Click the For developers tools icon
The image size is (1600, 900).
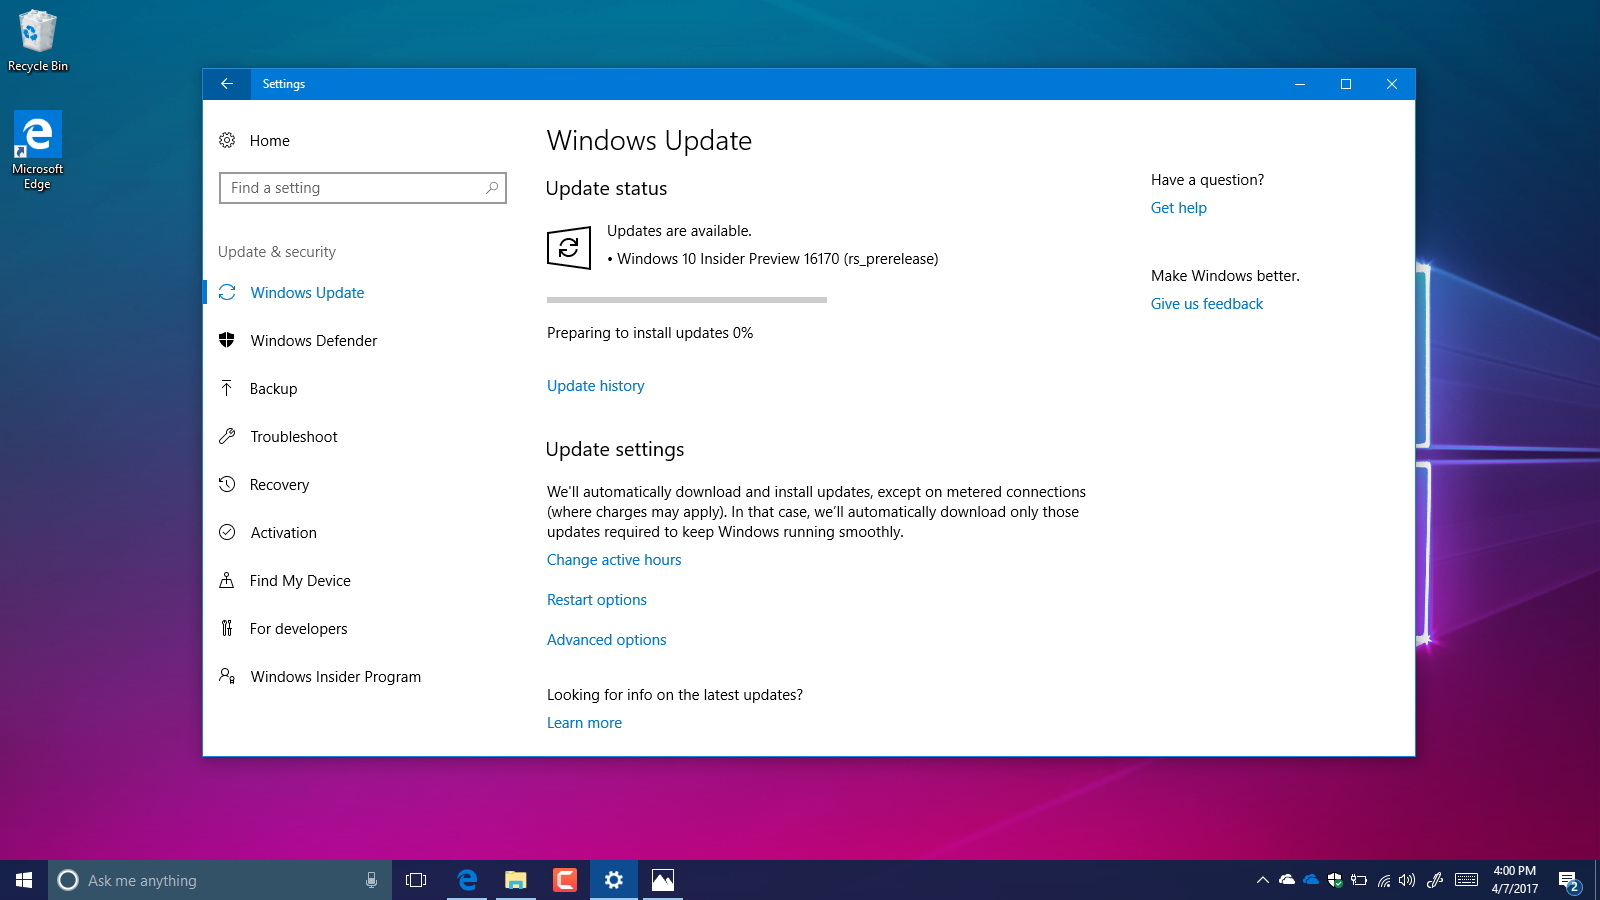pos(228,628)
